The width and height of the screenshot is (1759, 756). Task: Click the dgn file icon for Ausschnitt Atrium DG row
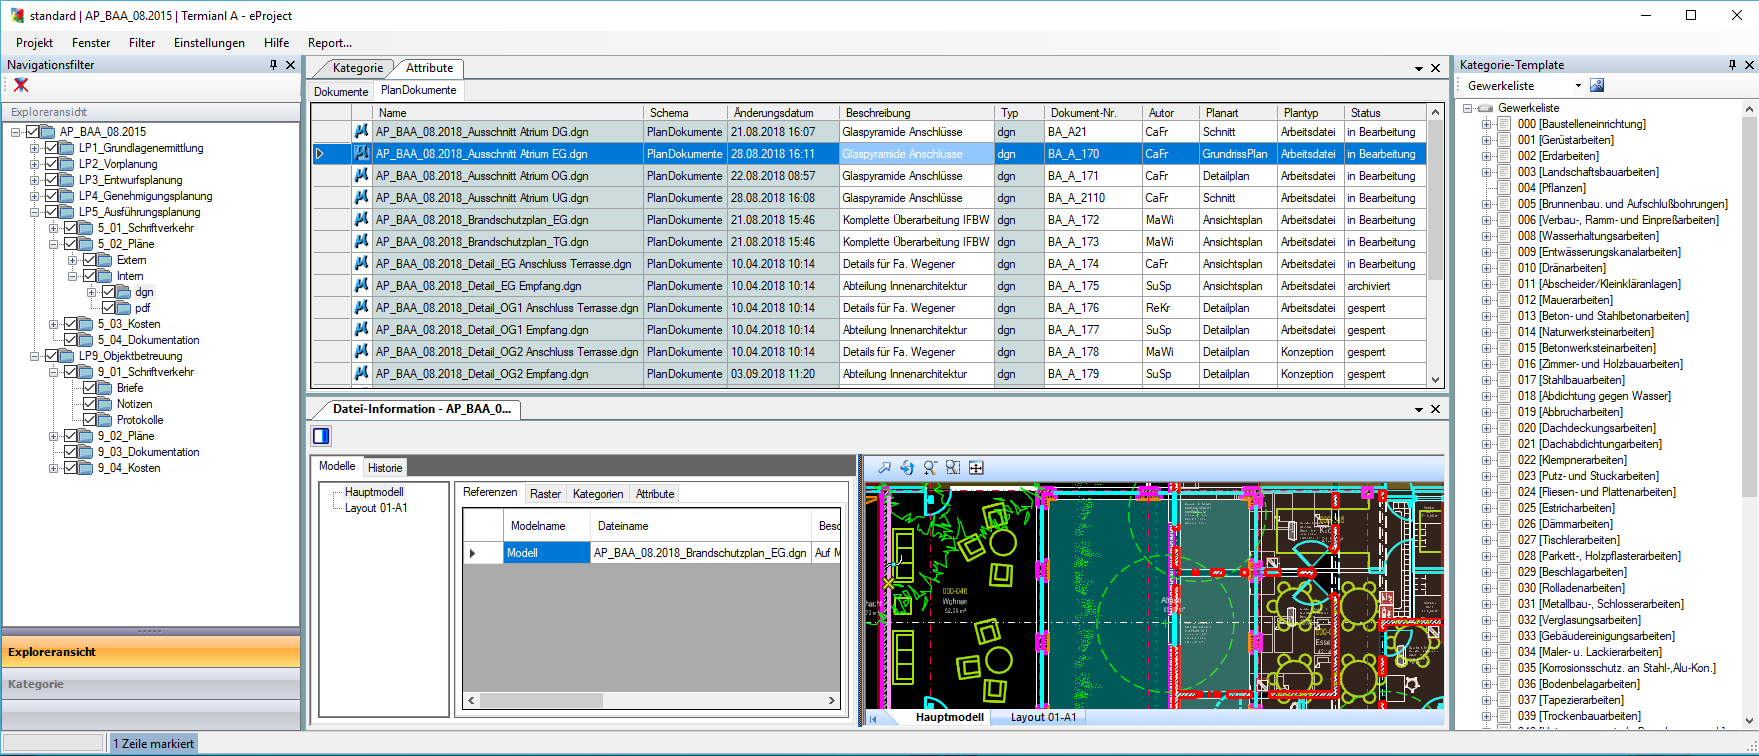pyautogui.click(x=361, y=132)
